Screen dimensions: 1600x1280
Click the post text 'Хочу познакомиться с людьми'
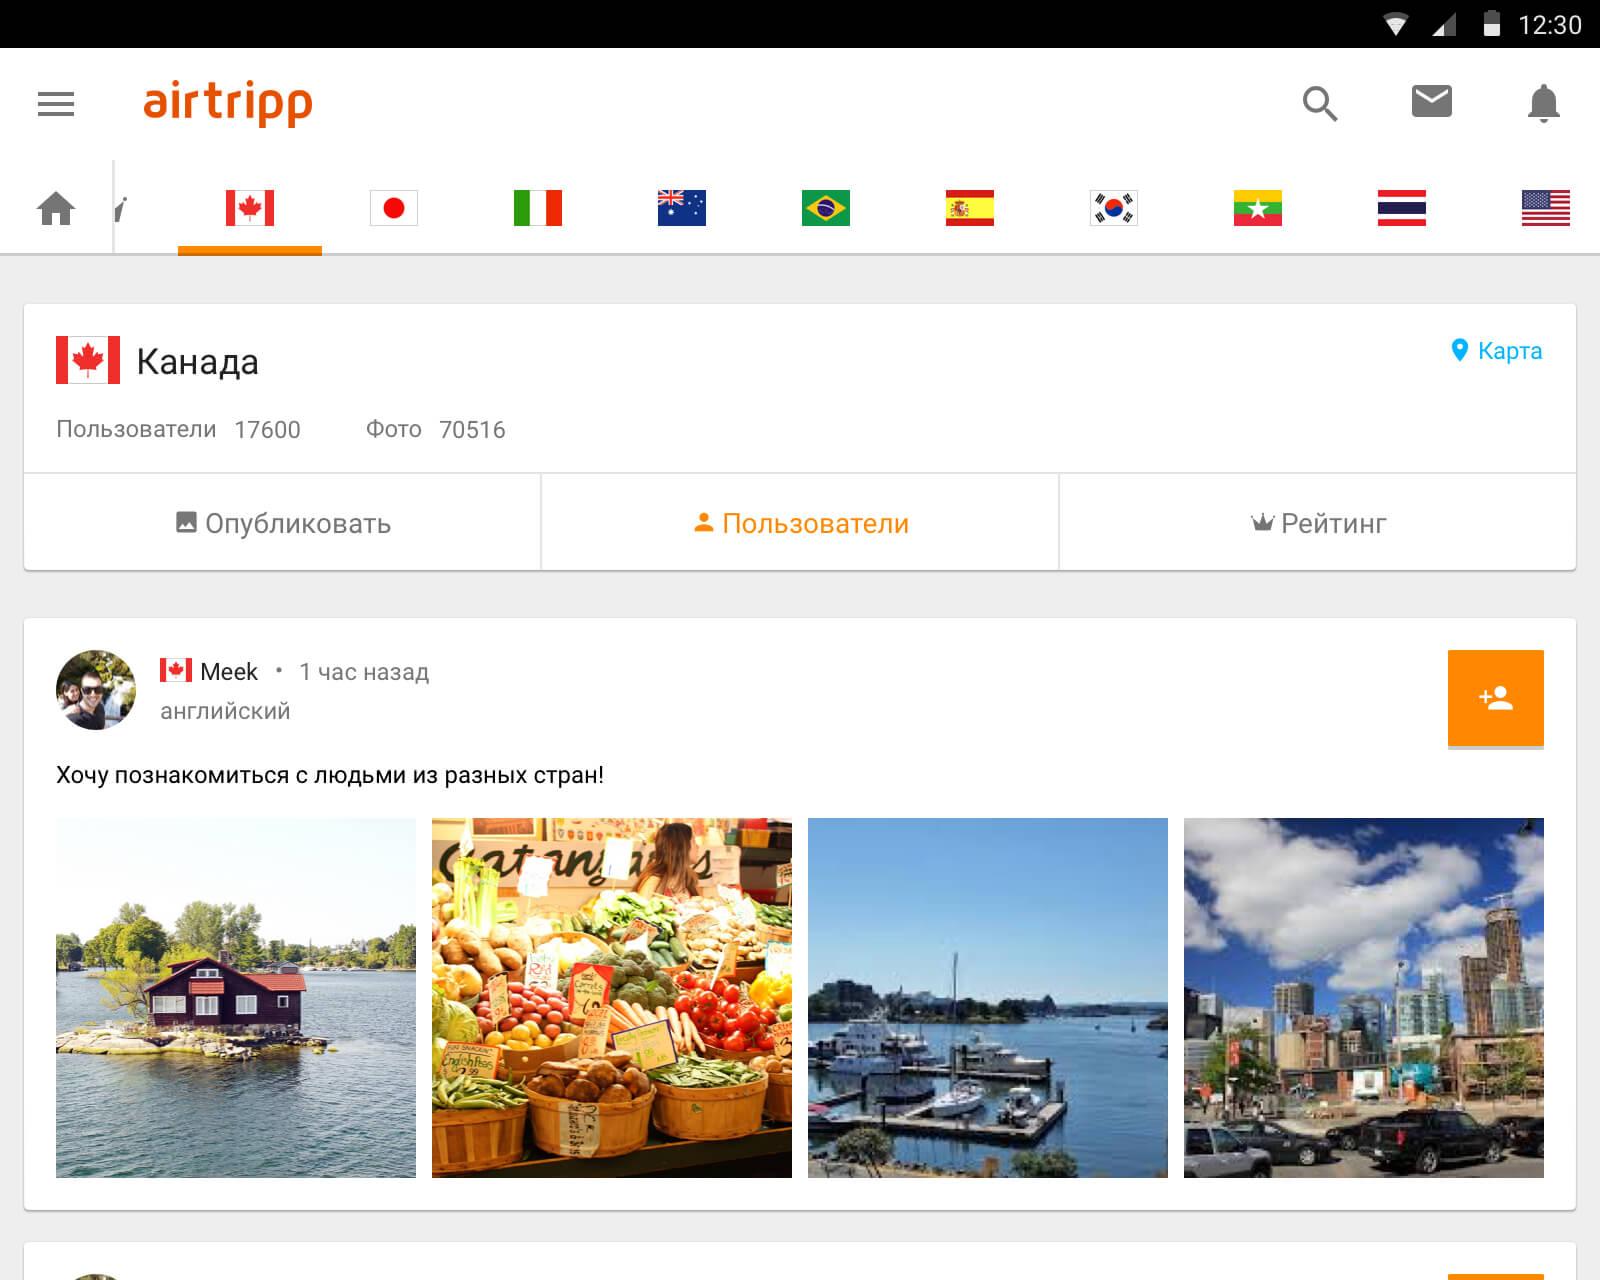coord(330,775)
